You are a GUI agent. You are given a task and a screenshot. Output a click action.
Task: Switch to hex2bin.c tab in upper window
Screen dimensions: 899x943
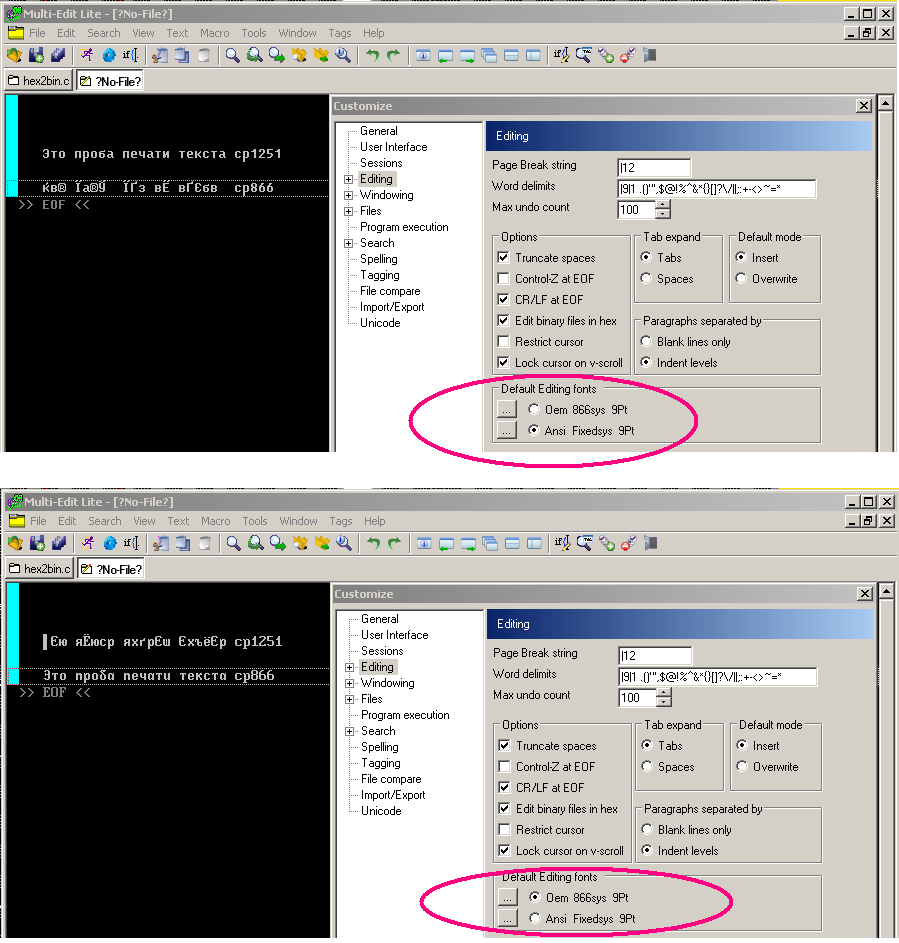(x=39, y=81)
